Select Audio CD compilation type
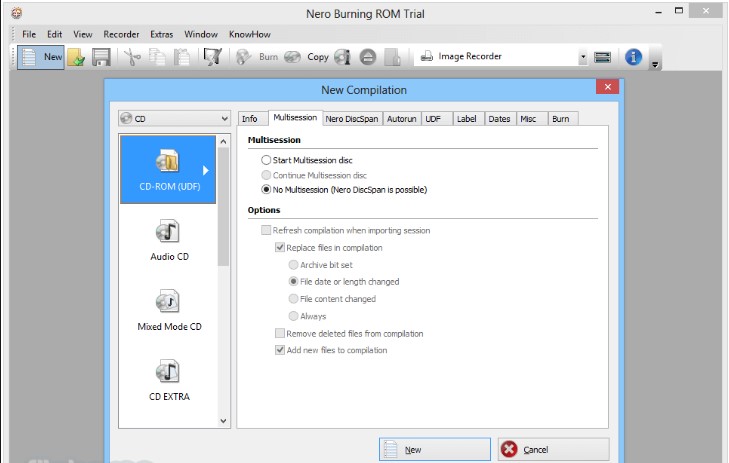 tap(169, 240)
